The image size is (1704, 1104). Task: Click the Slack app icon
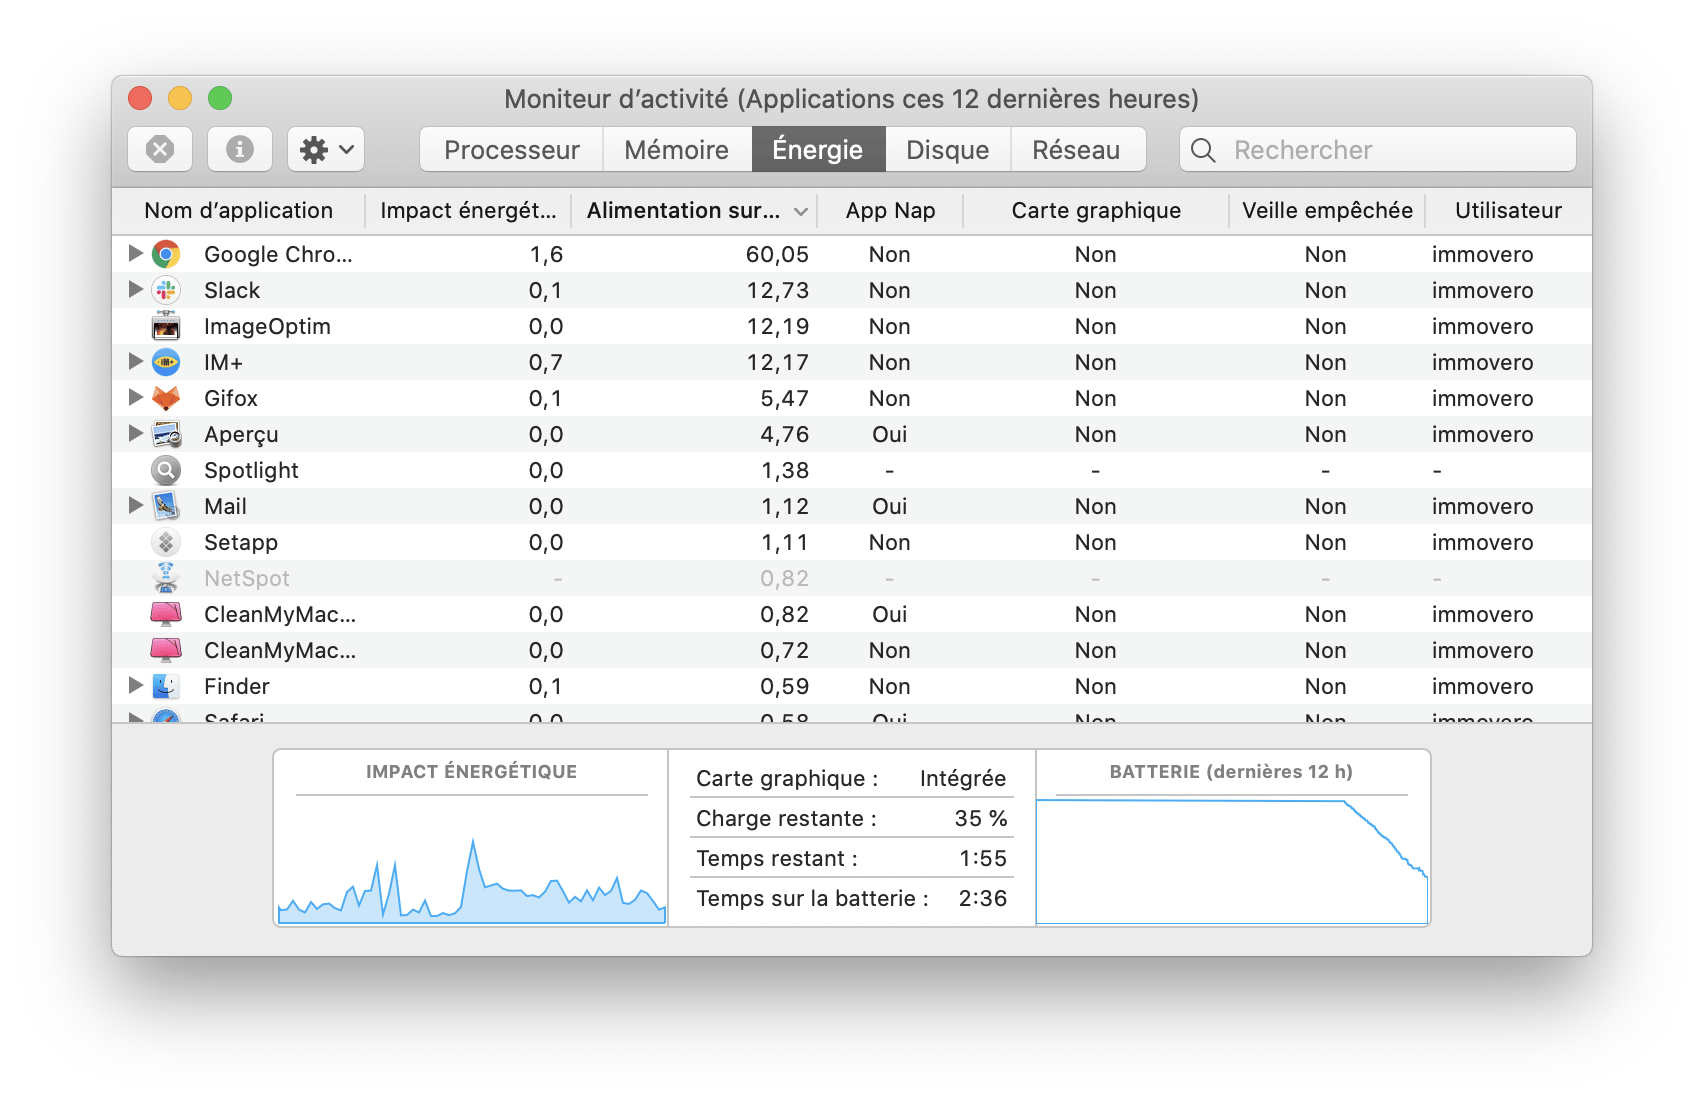tap(166, 290)
